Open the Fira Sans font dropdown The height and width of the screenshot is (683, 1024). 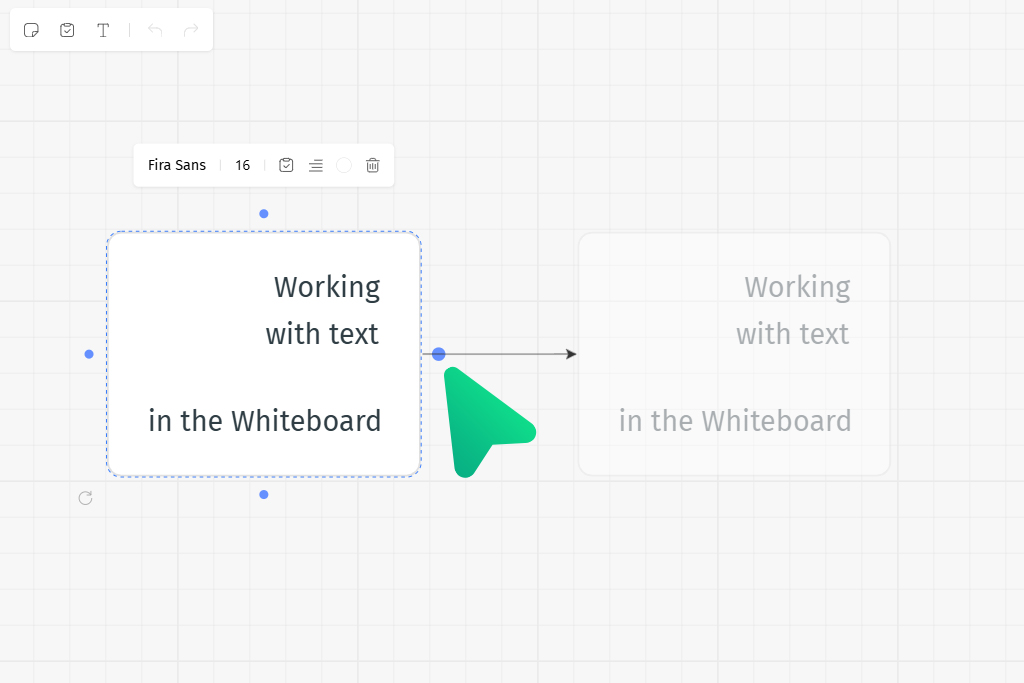(x=177, y=165)
